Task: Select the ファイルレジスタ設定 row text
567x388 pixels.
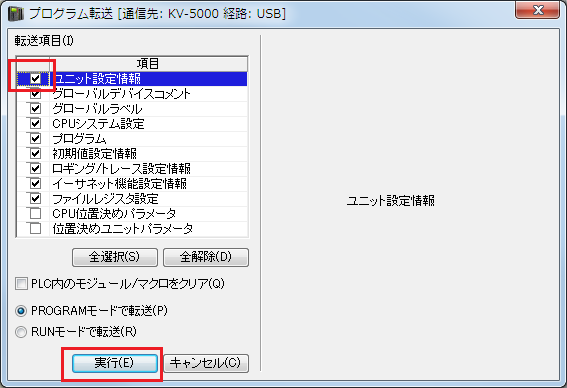Action: click(x=105, y=199)
